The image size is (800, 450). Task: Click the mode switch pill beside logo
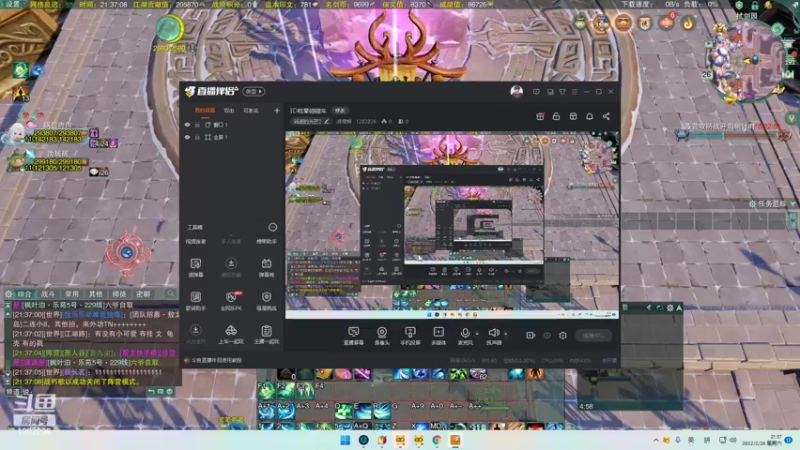254,91
